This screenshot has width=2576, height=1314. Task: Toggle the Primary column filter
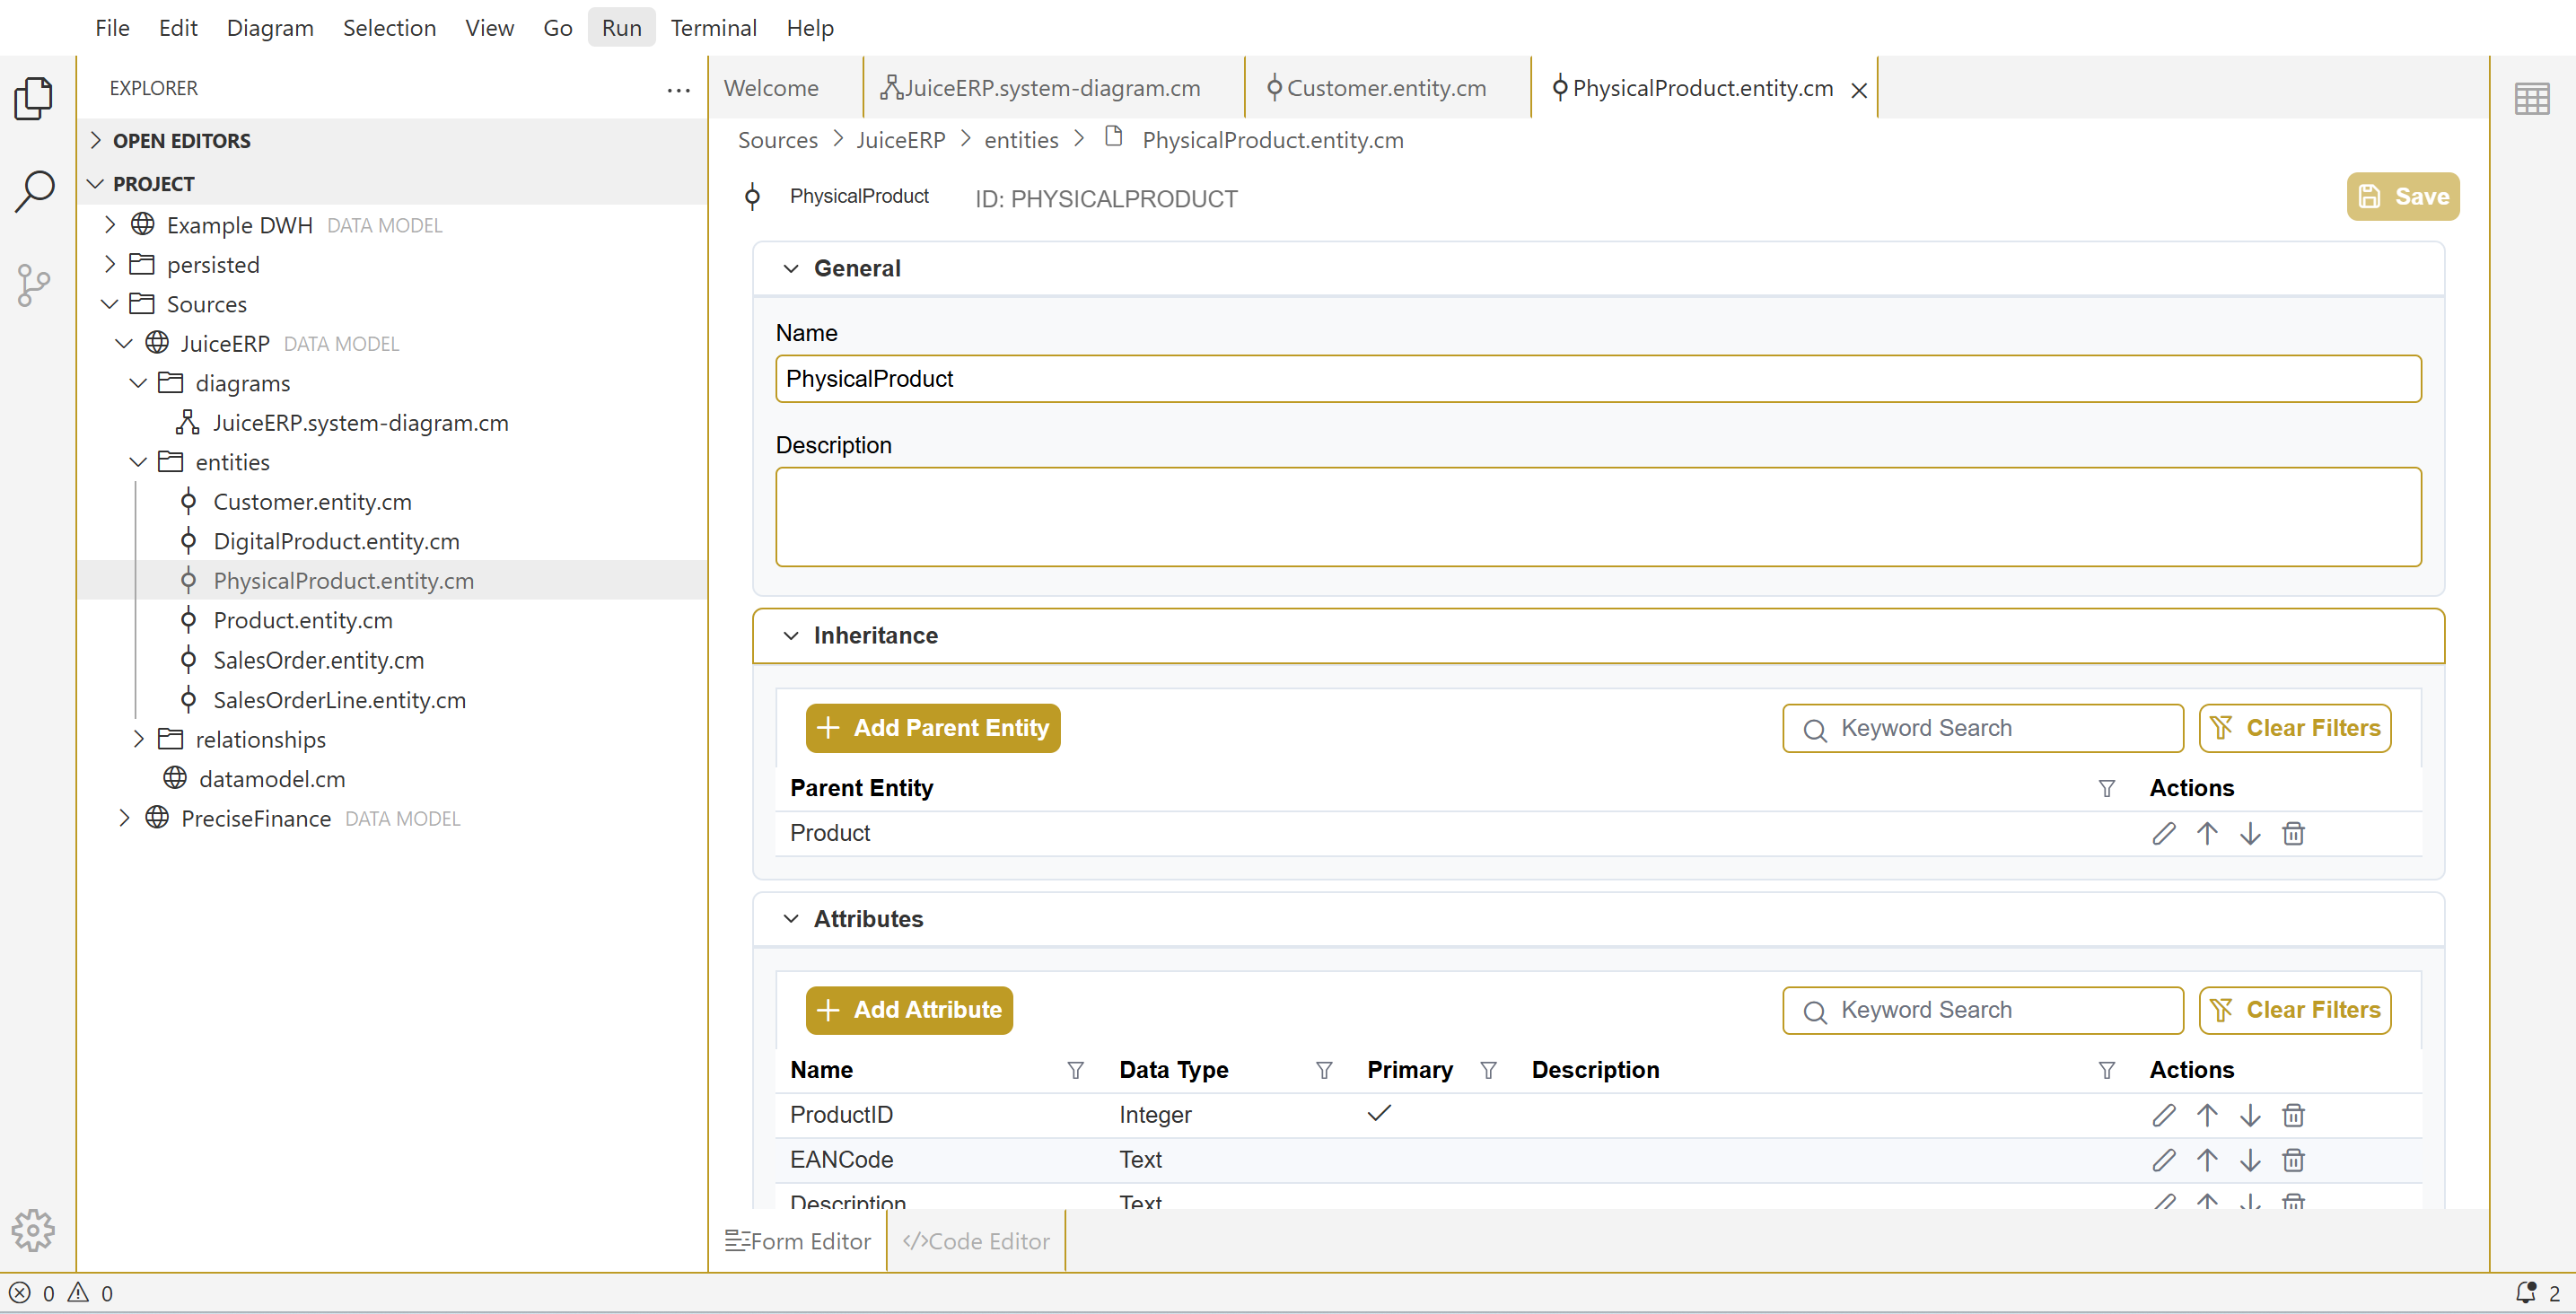pos(1488,1070)
